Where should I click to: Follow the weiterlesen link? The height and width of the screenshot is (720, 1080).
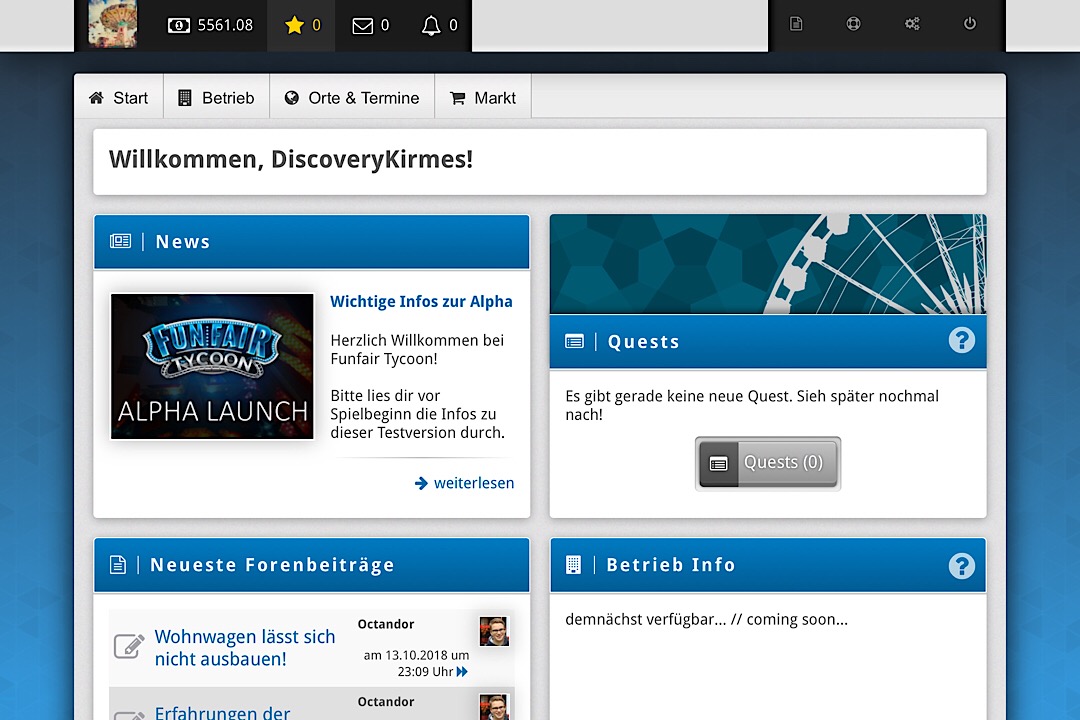[x=465, y=483]
